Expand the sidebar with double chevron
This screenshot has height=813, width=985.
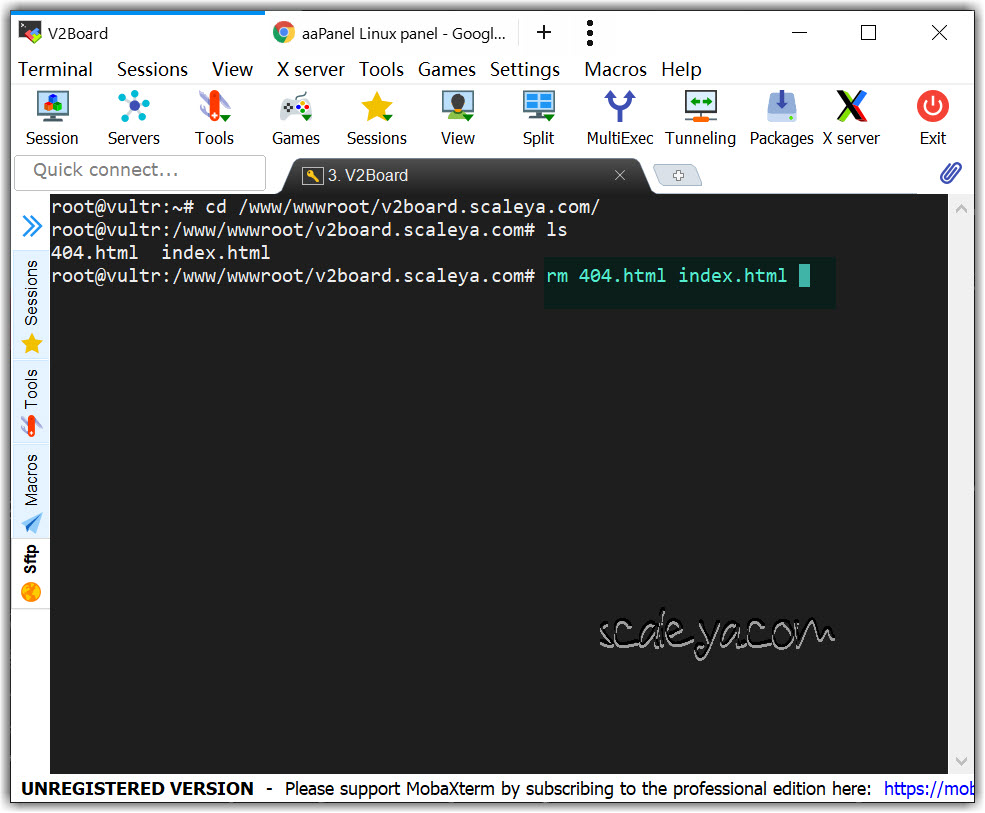[32, 227]
